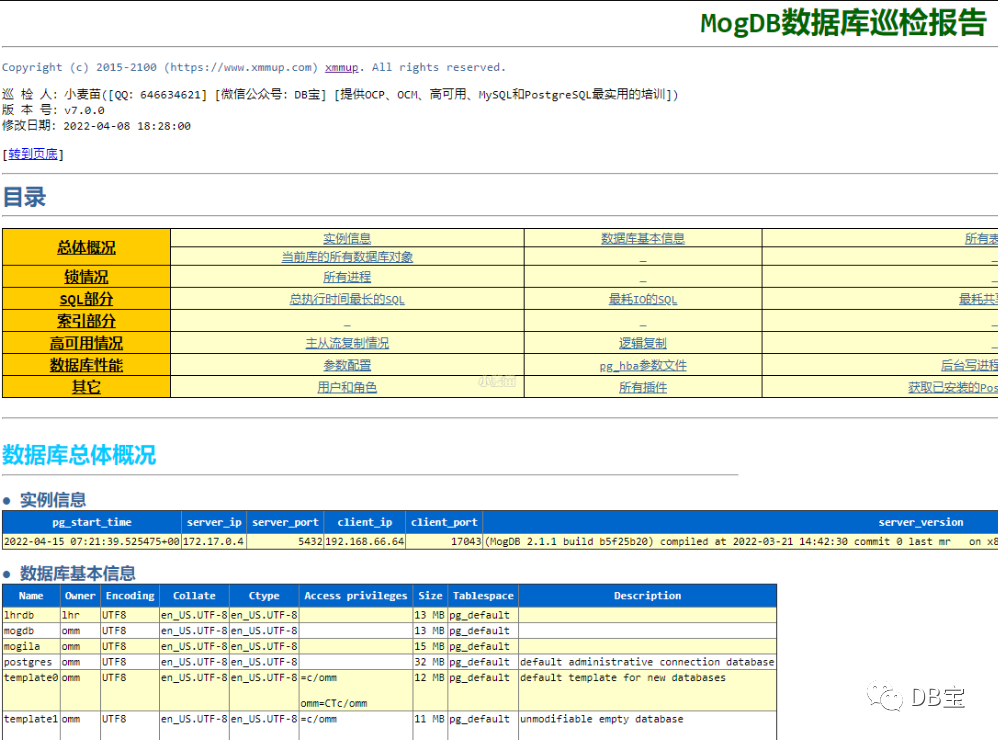Screen dimensions: 998x740
Task: Click the Tablespace column header
Action: pos(483,596)
